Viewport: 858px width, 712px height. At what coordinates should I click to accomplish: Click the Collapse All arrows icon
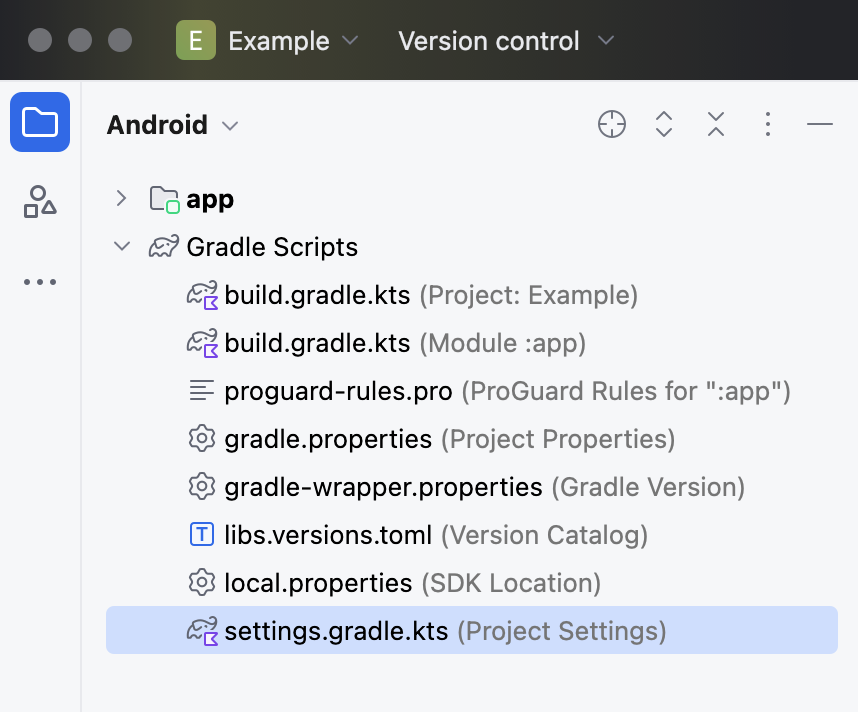(716, 124)
